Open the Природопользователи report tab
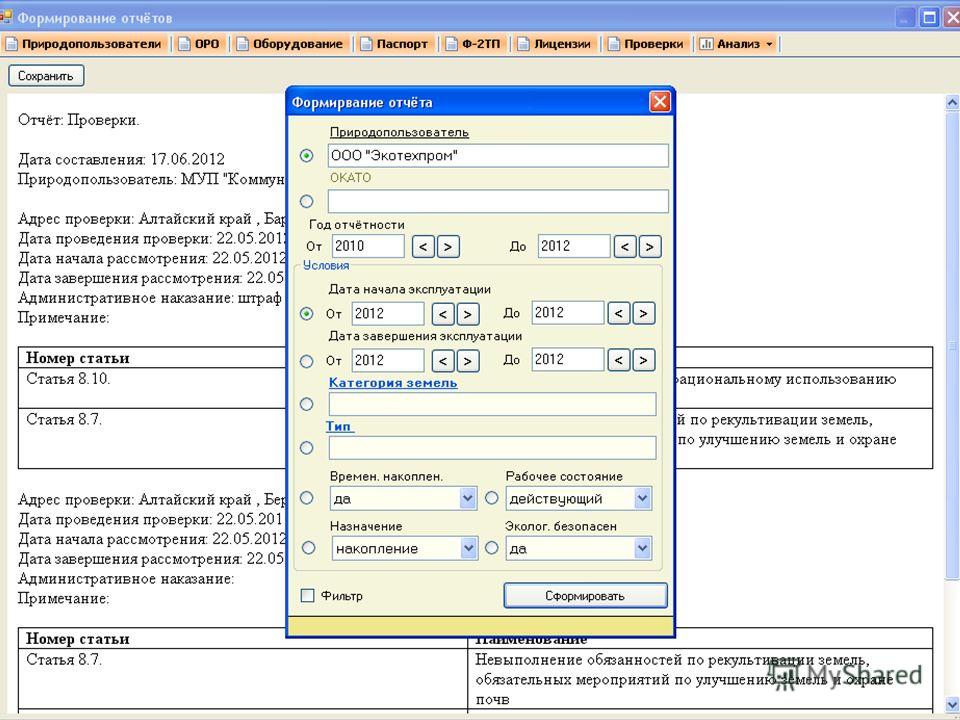Screen dimensions: 960x720 [x=84, y=44]
